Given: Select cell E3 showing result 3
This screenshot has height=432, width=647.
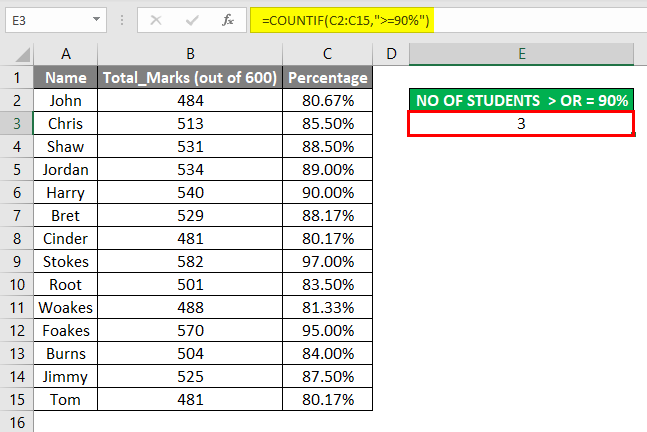Looking at the screenshot, I should tap(522, 123).
